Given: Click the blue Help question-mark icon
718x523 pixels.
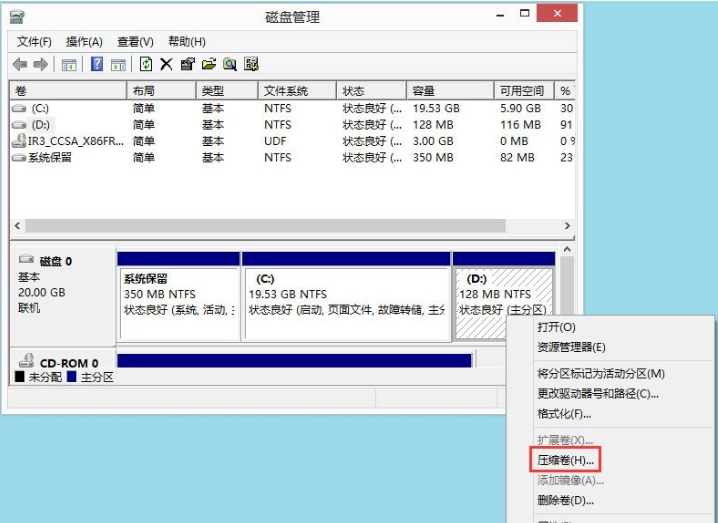Looking at the screenshot, I should [97, 64].
